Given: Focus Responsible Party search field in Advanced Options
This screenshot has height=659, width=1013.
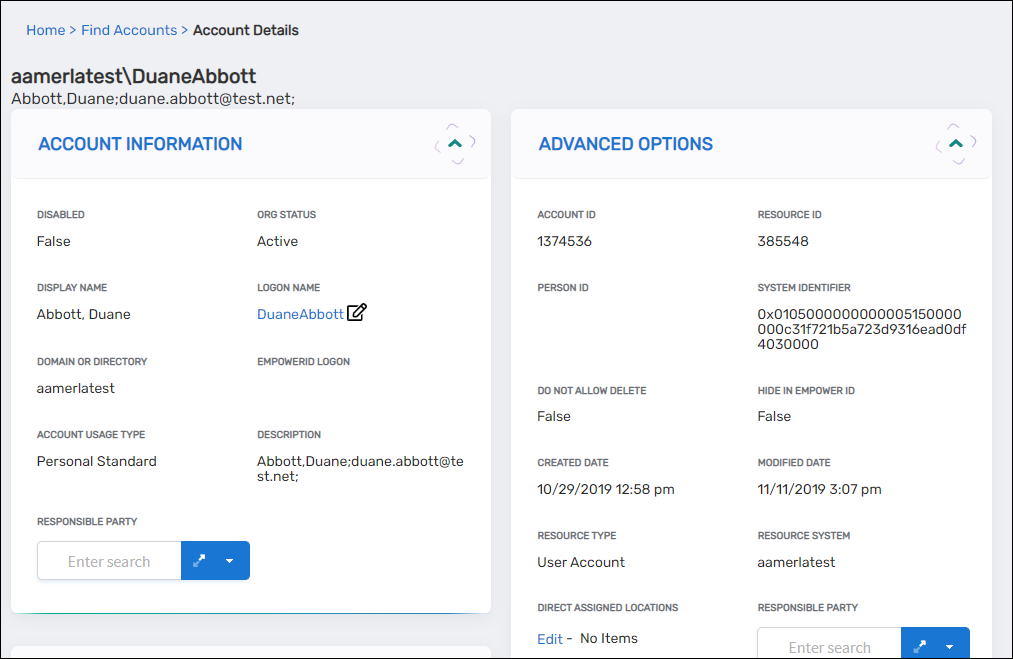Looking at the screenshot, I should click(x=829, y=647).
